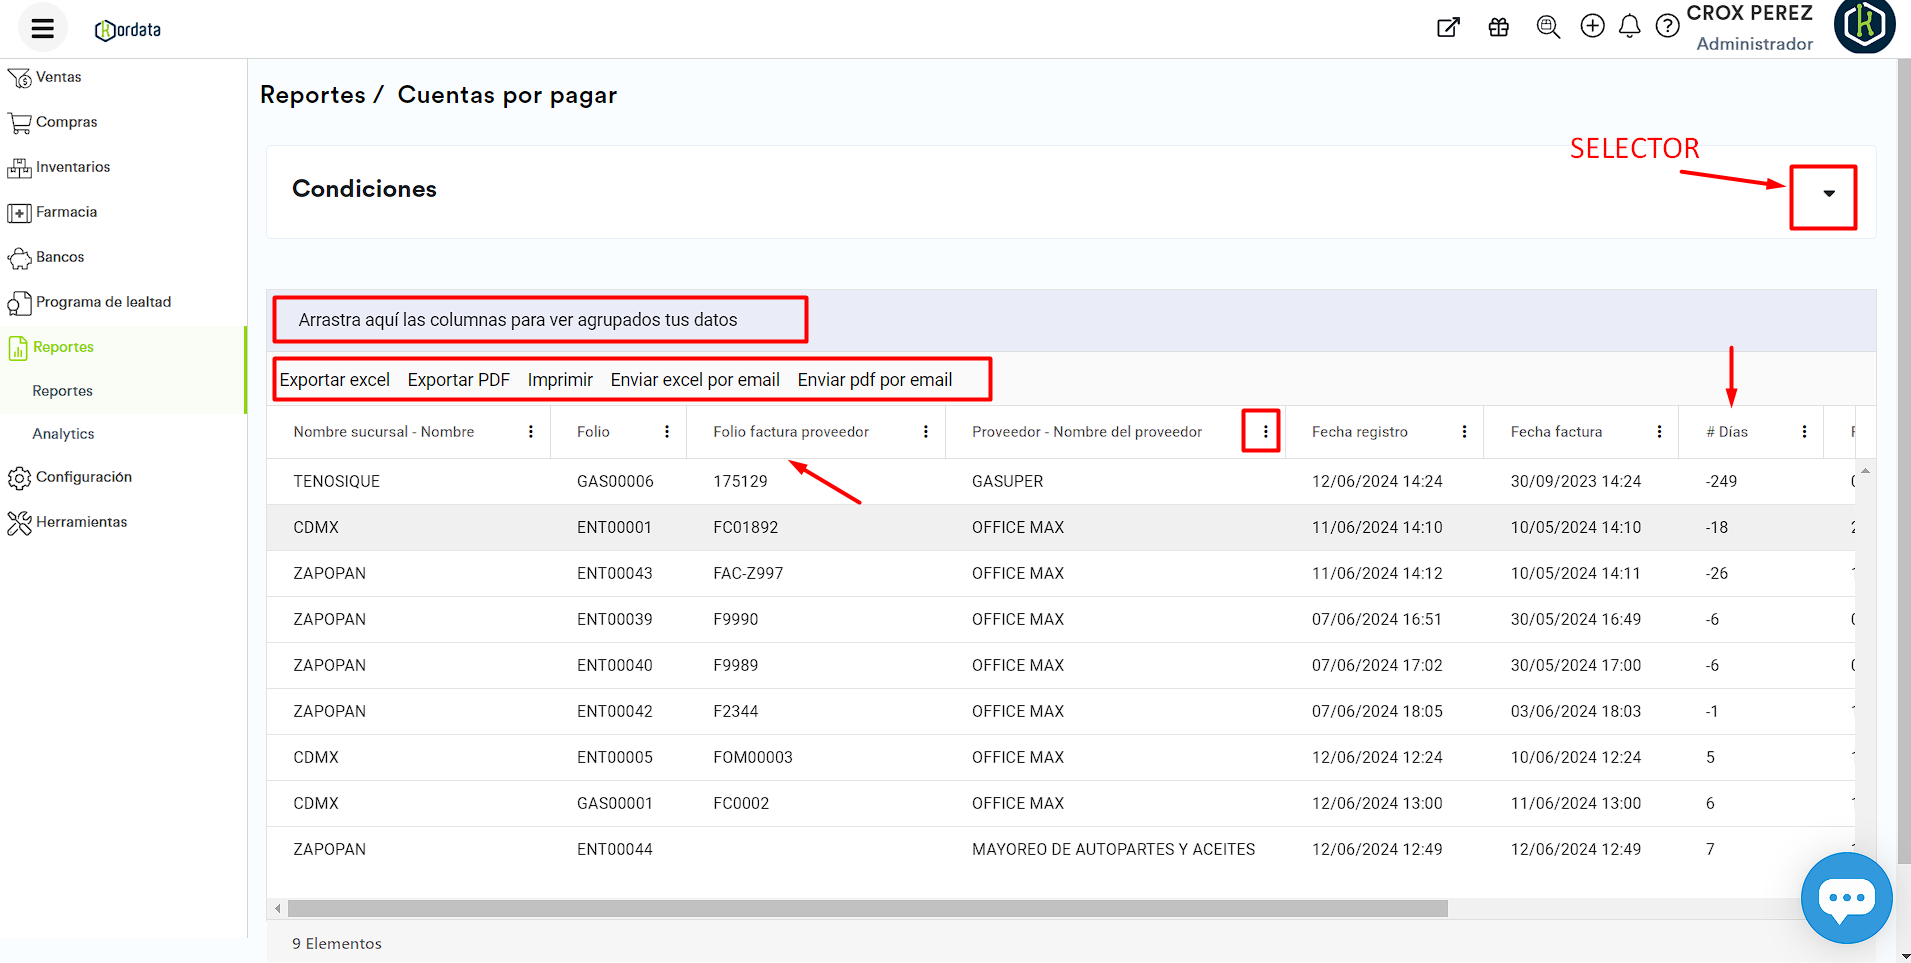Open the external link icon in header
Image resolution: width=1911 pixels, height=963 pixels.
point(1448,27)
